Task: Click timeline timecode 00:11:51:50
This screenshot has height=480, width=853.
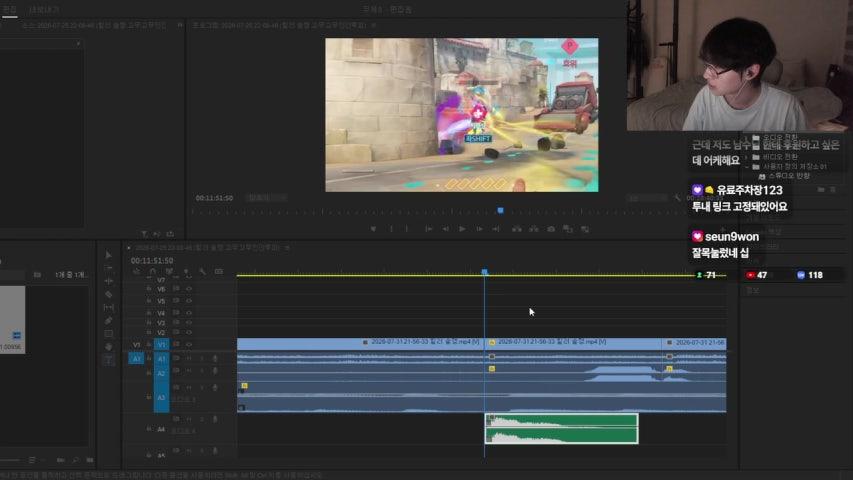Action: click(x=152, y=261)
